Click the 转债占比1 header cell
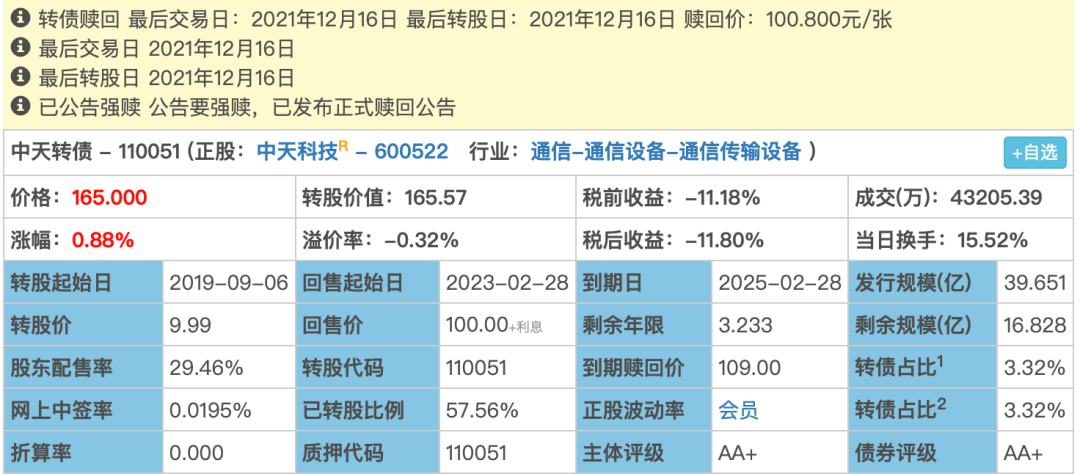The width and height of the screenshot is (1080, 474). coord(922,368)
